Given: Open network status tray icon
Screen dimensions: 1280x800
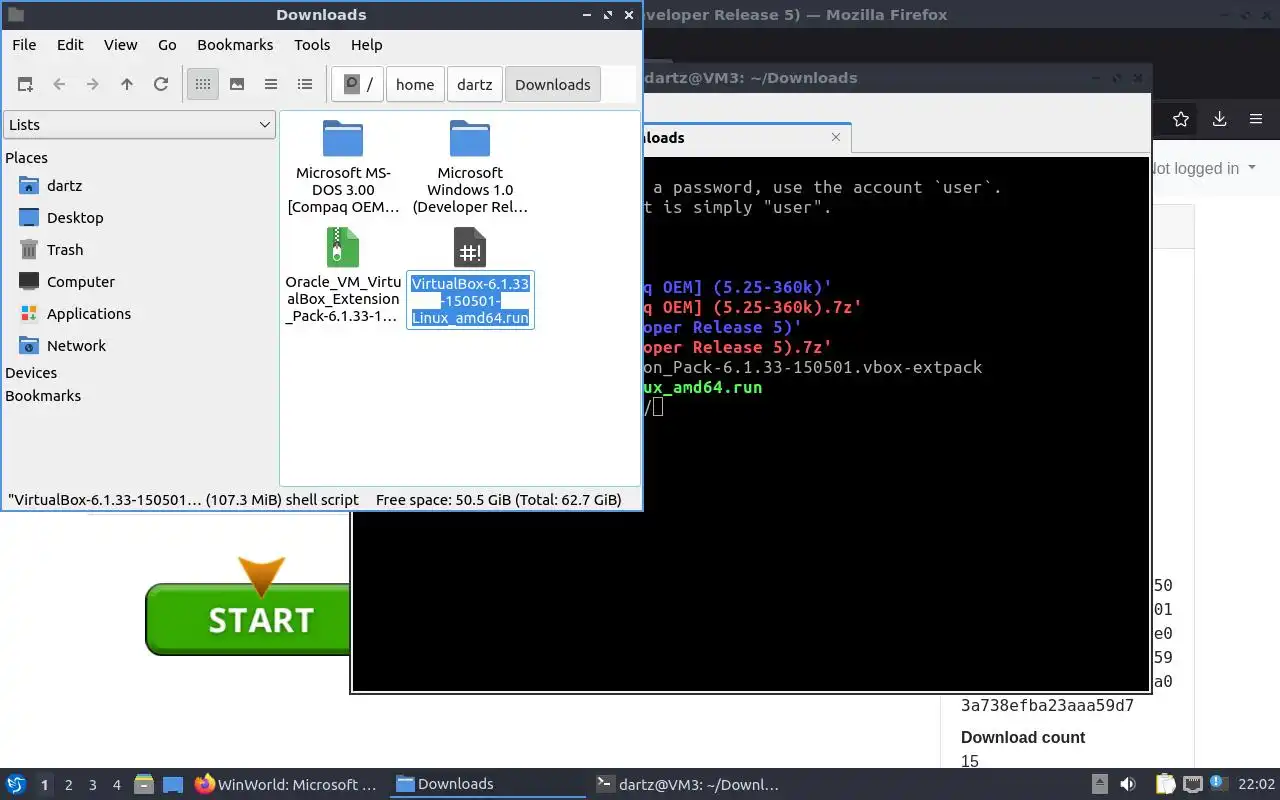Looking at the screenshot, I should [1192, 785].
